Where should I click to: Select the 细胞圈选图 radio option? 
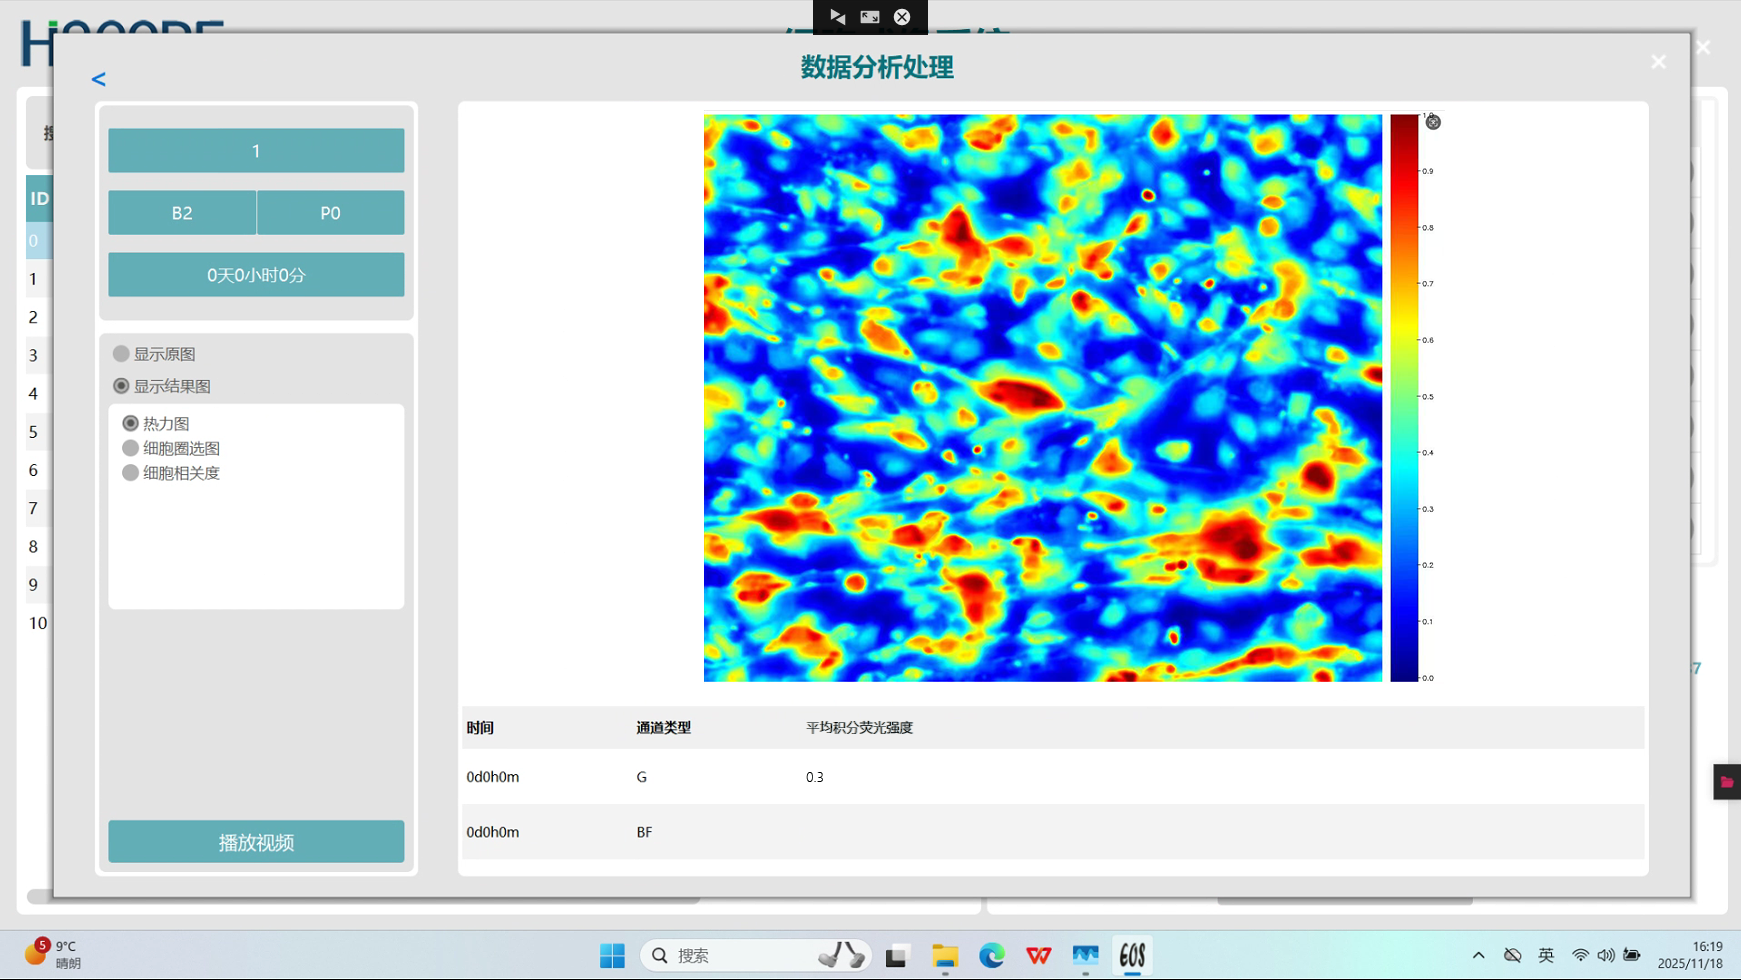[130, 448]
